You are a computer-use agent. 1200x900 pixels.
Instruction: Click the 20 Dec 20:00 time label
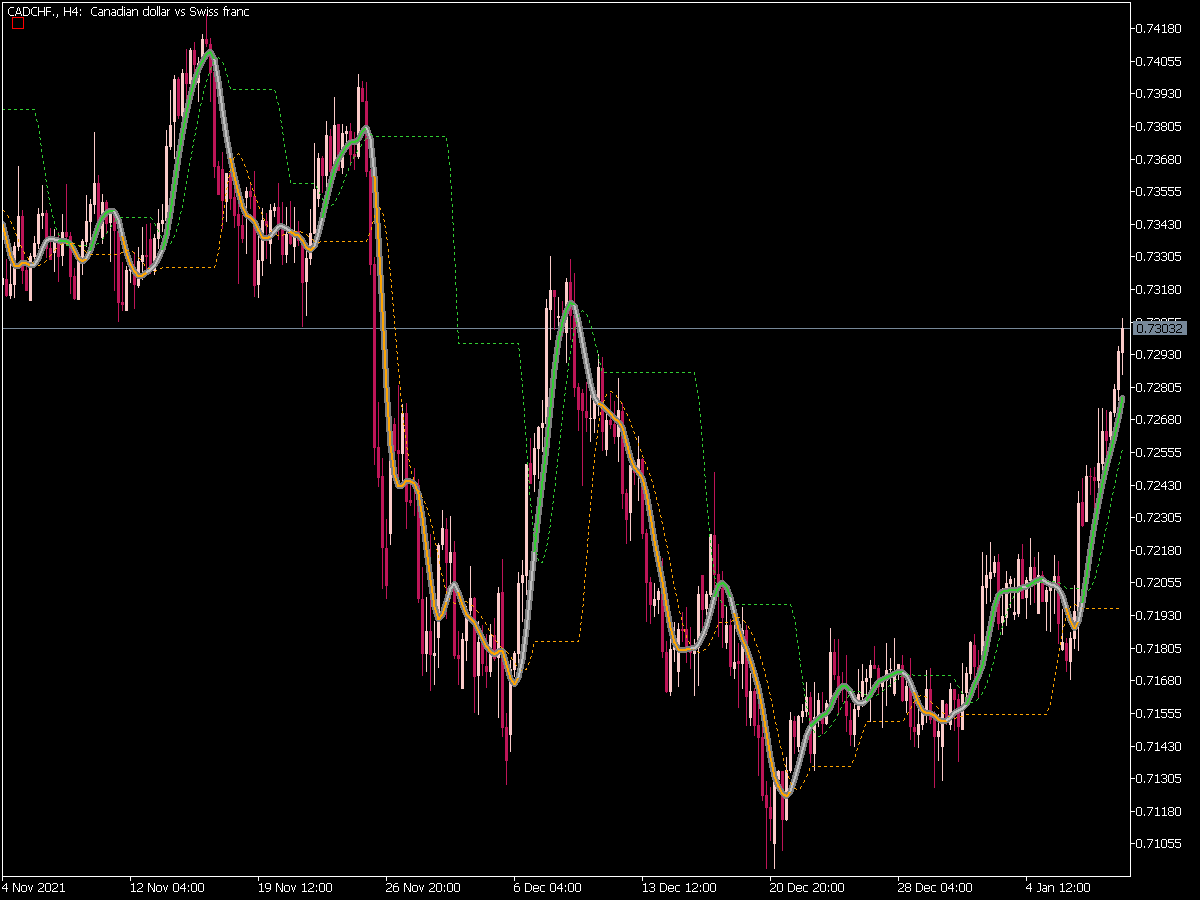[x=807, y=887]
